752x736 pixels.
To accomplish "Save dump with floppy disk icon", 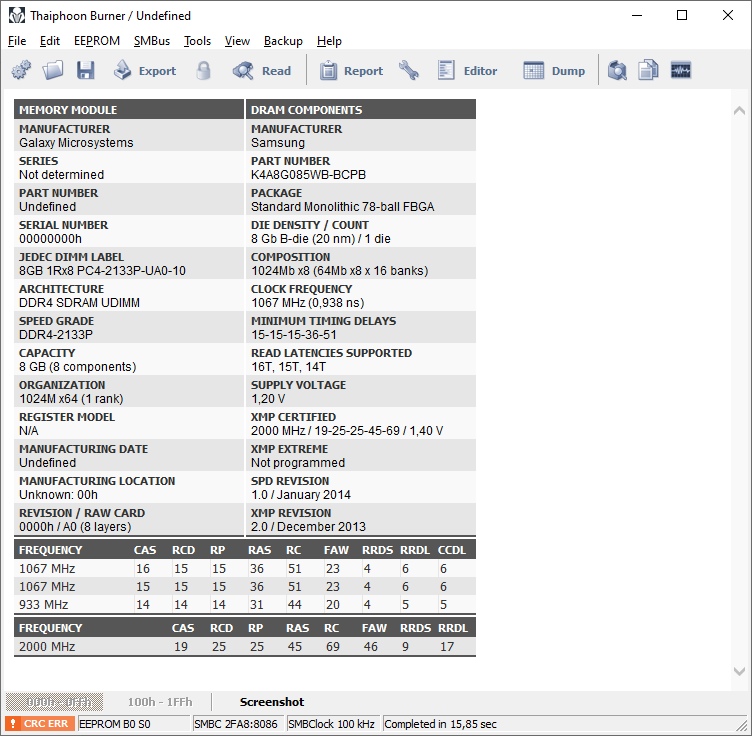I will pyautogui.click(x=85, y=70).
